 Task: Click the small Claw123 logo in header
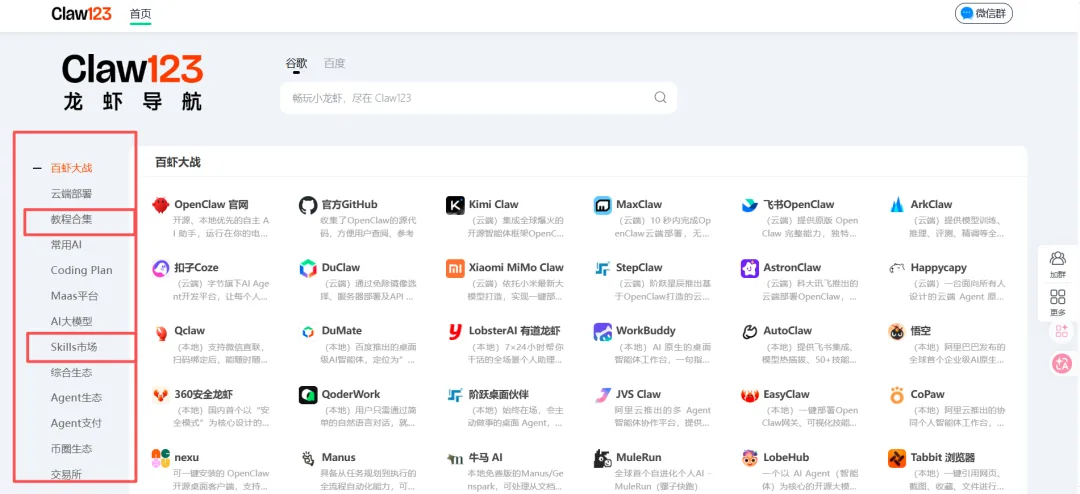[x=81, y=14]
